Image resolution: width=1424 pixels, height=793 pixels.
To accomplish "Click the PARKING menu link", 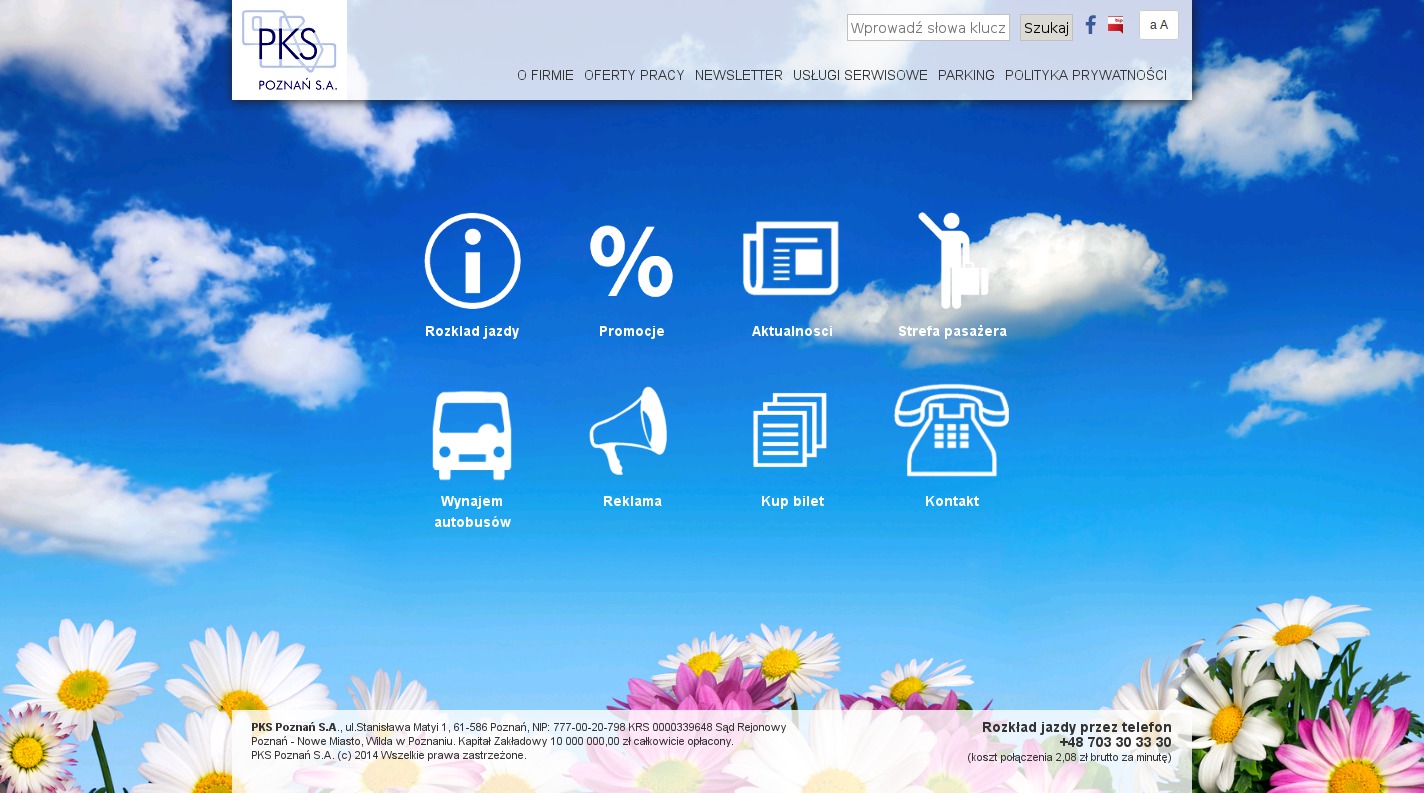I will (x=966, y=75).
